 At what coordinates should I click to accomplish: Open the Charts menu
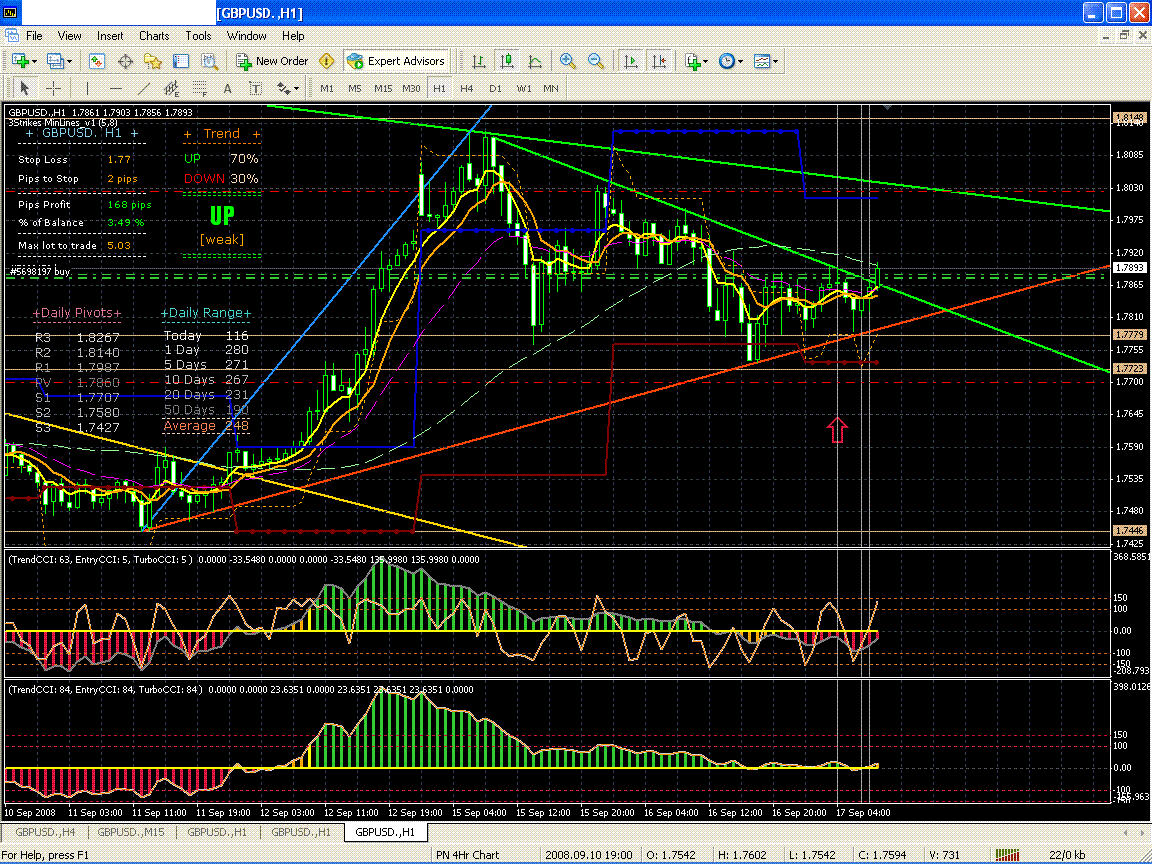(x=154, y=35)
